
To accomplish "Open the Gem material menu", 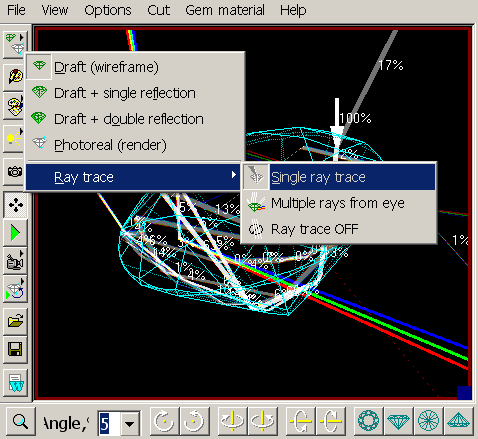I will tap(225, 10).
